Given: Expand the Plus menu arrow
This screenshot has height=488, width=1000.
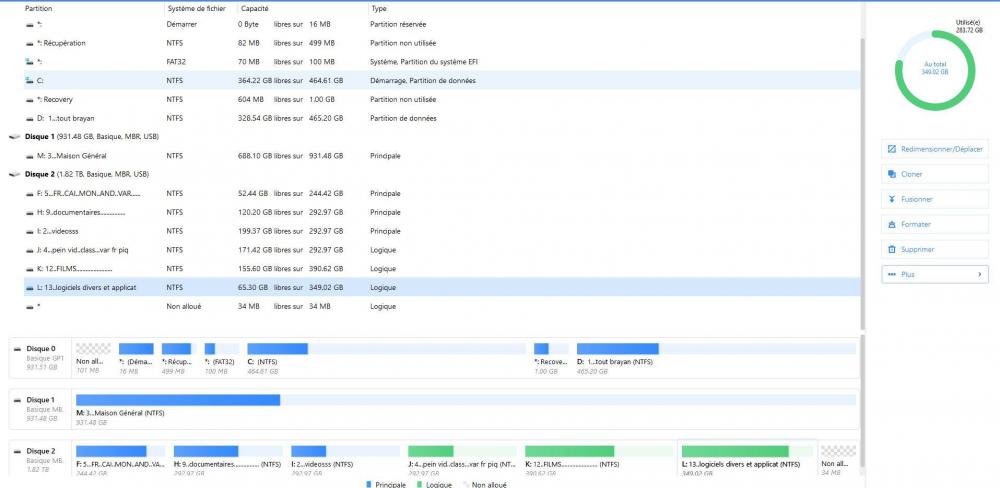Looking at the screenshot, I should 978,274.
